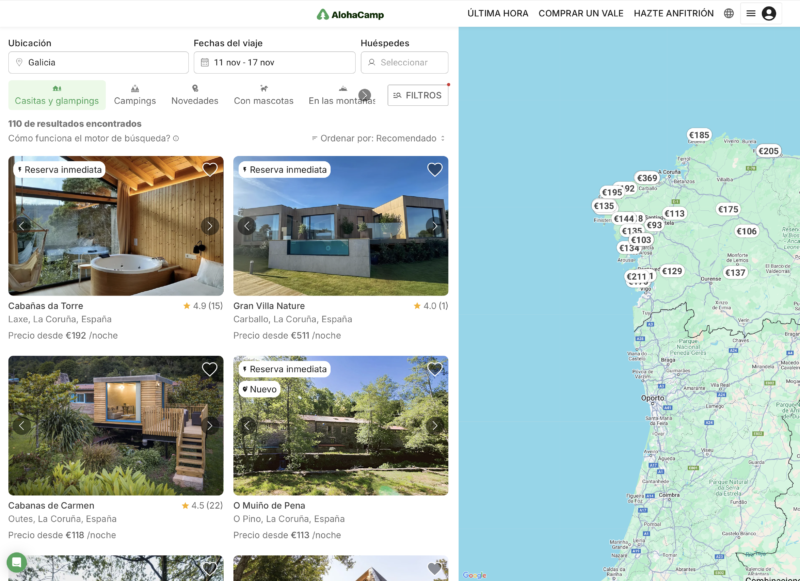
Task: Click the FILTROS button
Action: [417, 95]
